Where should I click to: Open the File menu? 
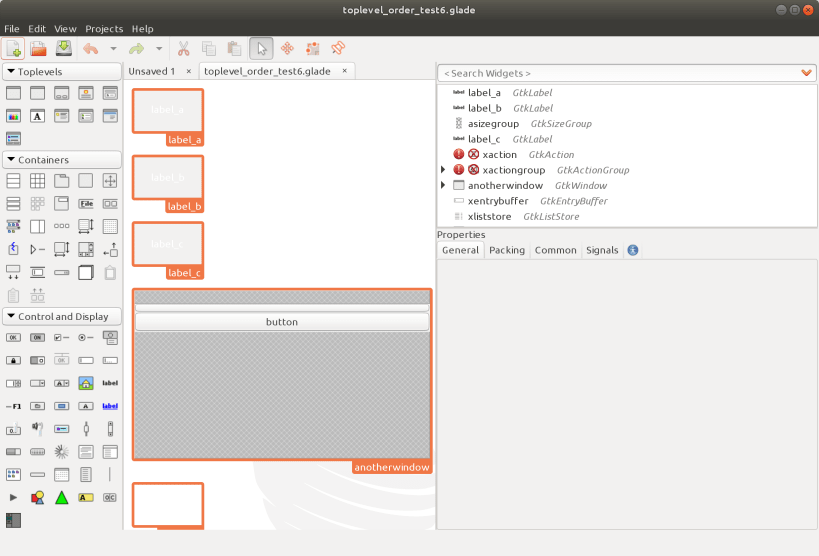point(11,29)
